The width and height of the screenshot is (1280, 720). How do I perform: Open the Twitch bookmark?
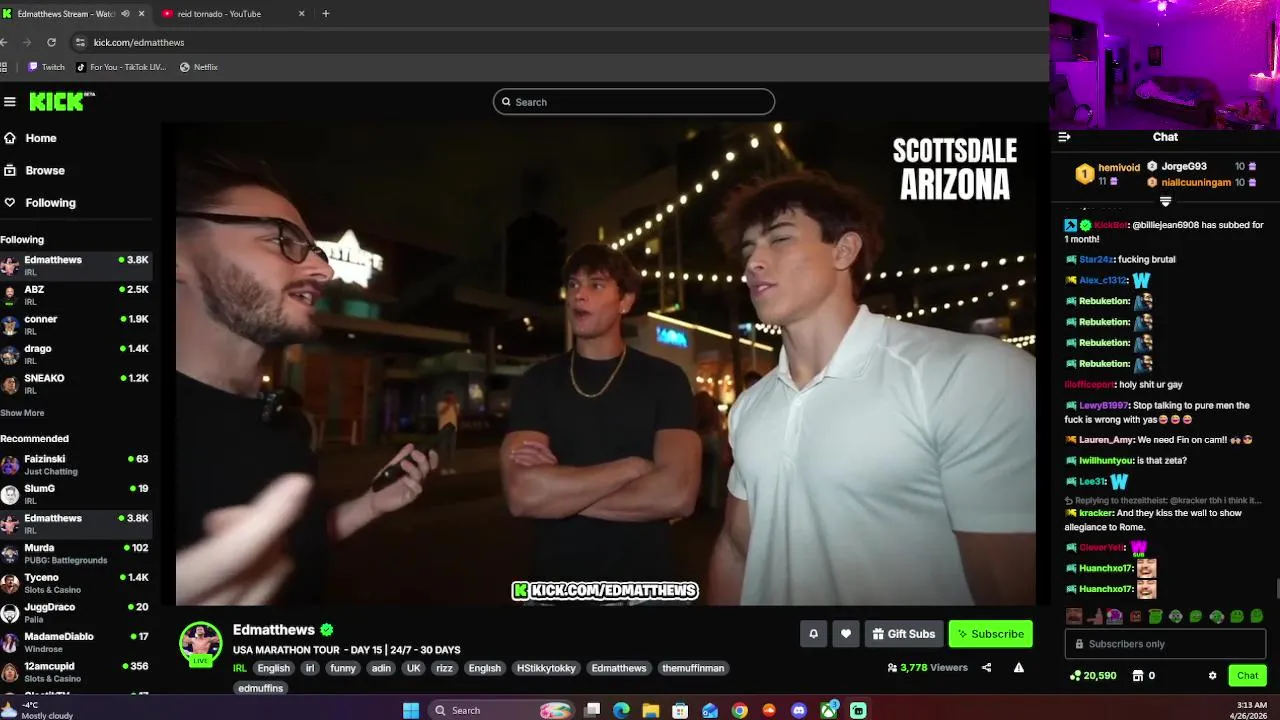tap(46, 67)
